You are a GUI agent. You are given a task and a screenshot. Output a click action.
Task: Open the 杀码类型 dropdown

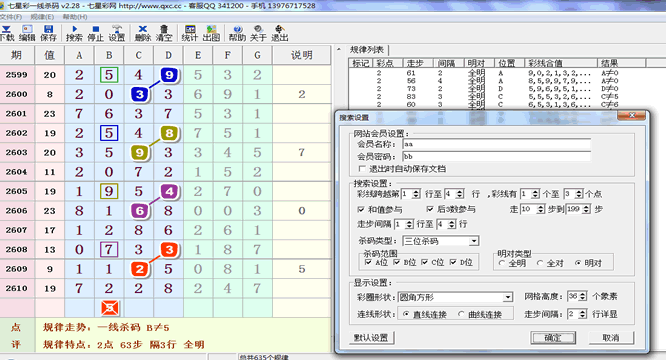click(x=474, y=241)
